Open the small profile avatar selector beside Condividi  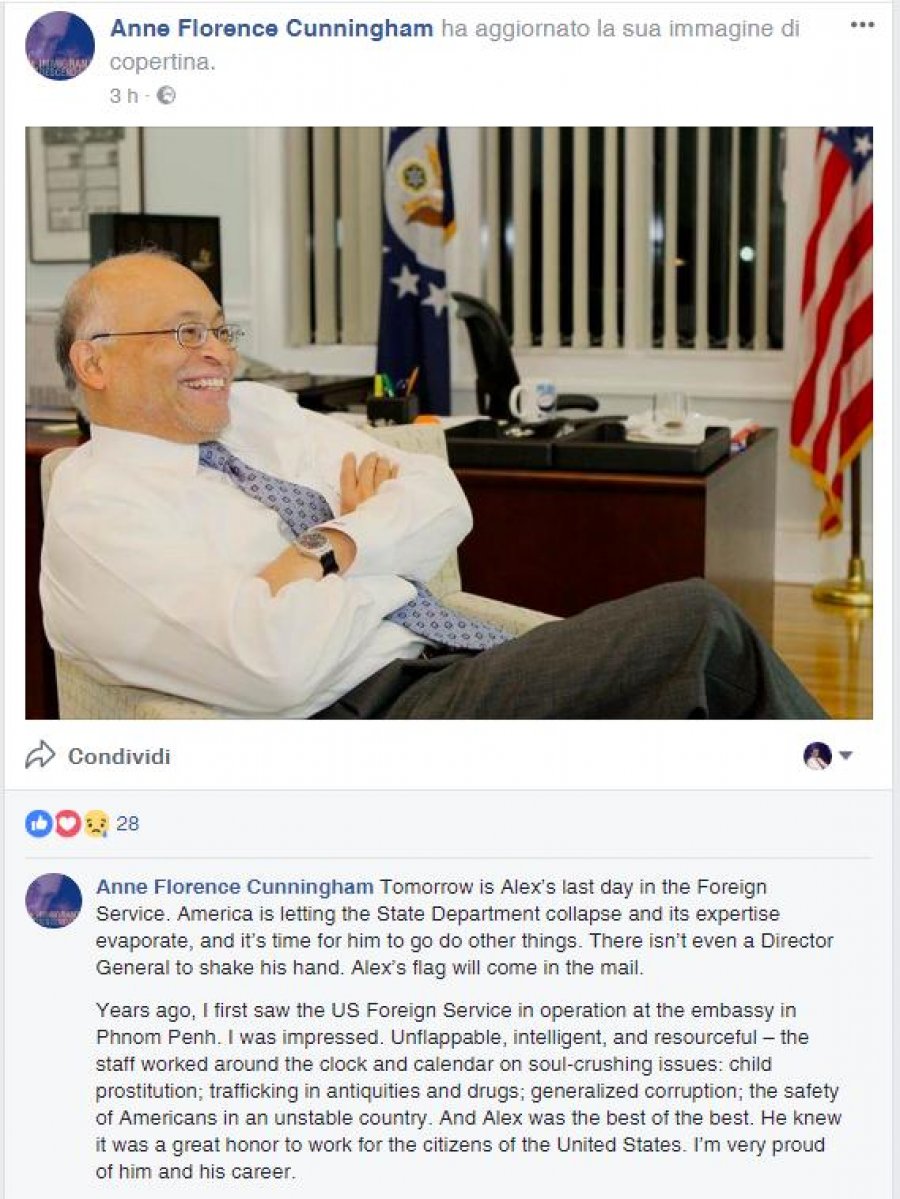point(817,755)
